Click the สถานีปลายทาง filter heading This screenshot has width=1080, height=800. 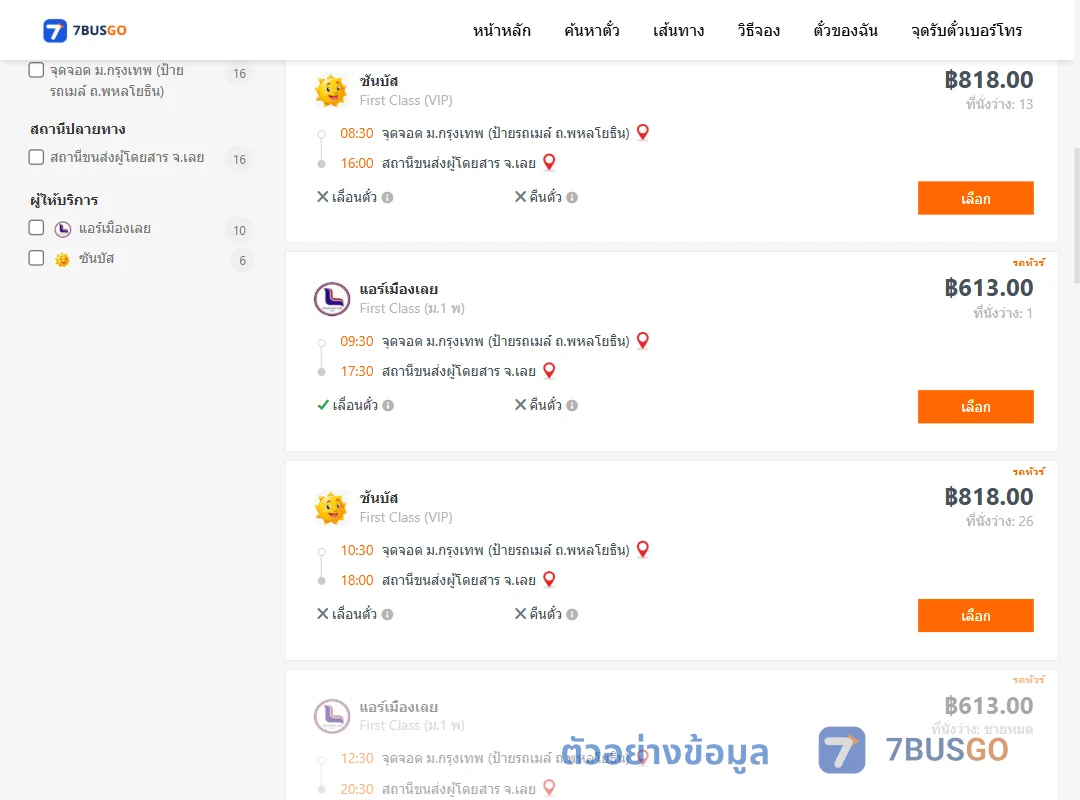tap(78, 129)
